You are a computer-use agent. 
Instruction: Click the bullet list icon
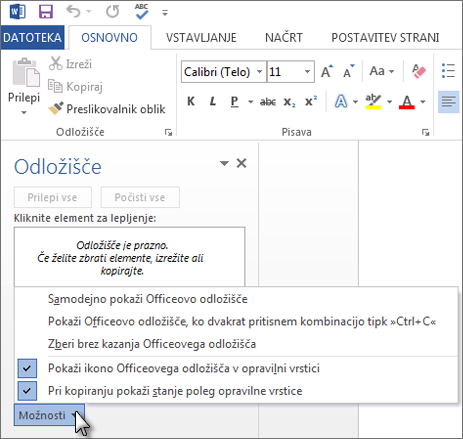[x=448, y=71]
